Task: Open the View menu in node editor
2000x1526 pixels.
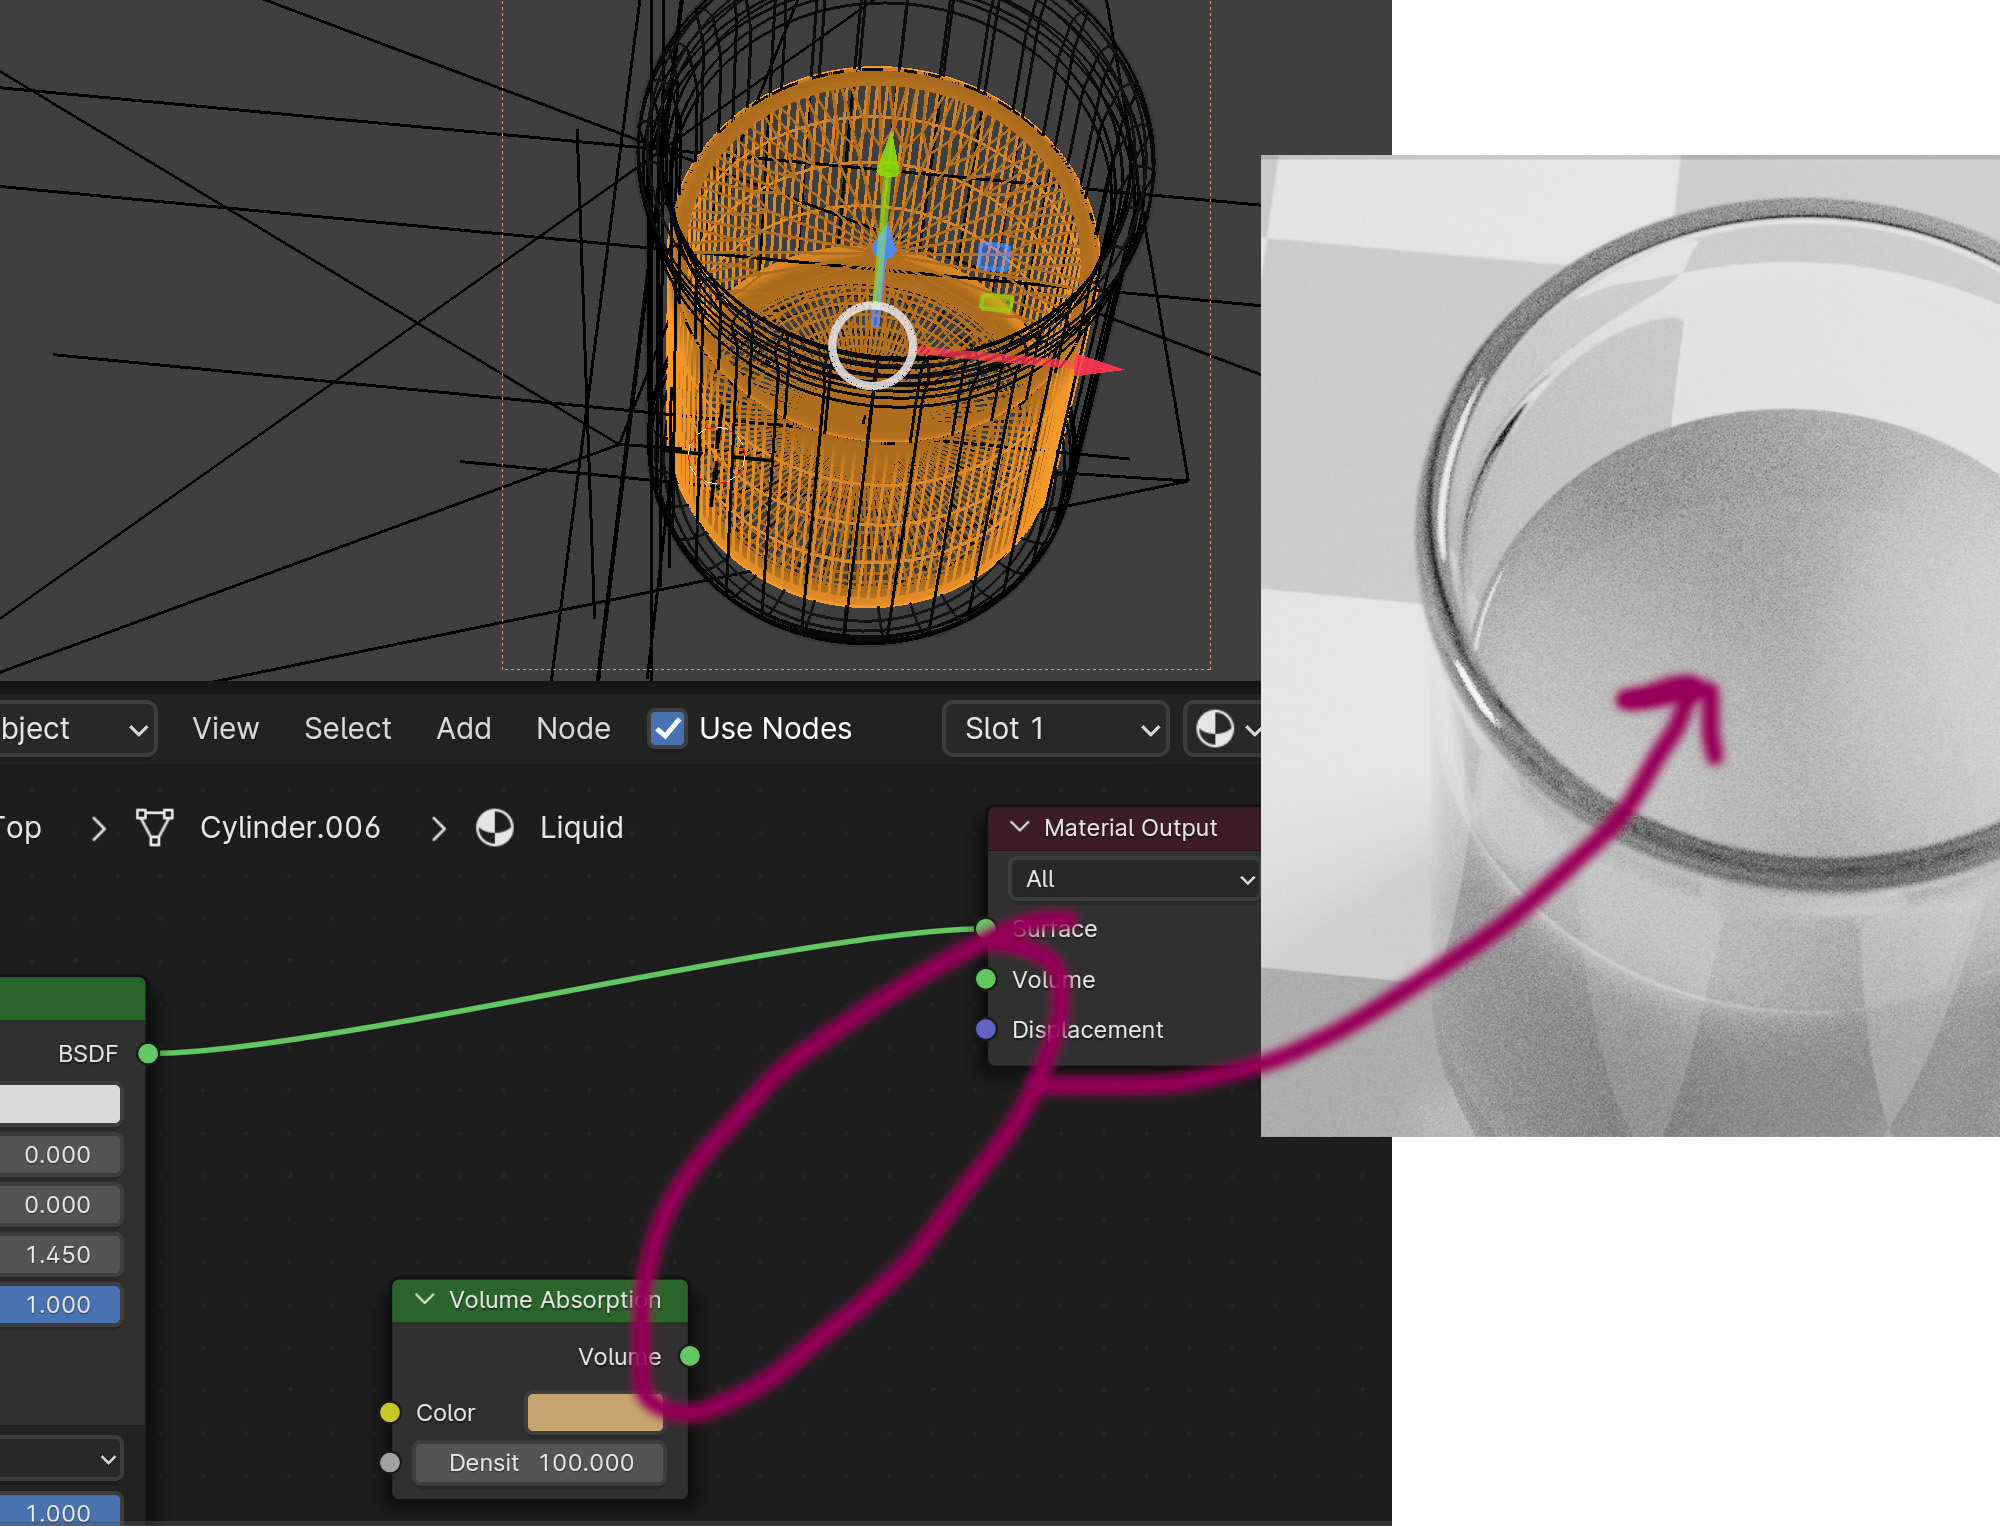Action: pos(225,729)
